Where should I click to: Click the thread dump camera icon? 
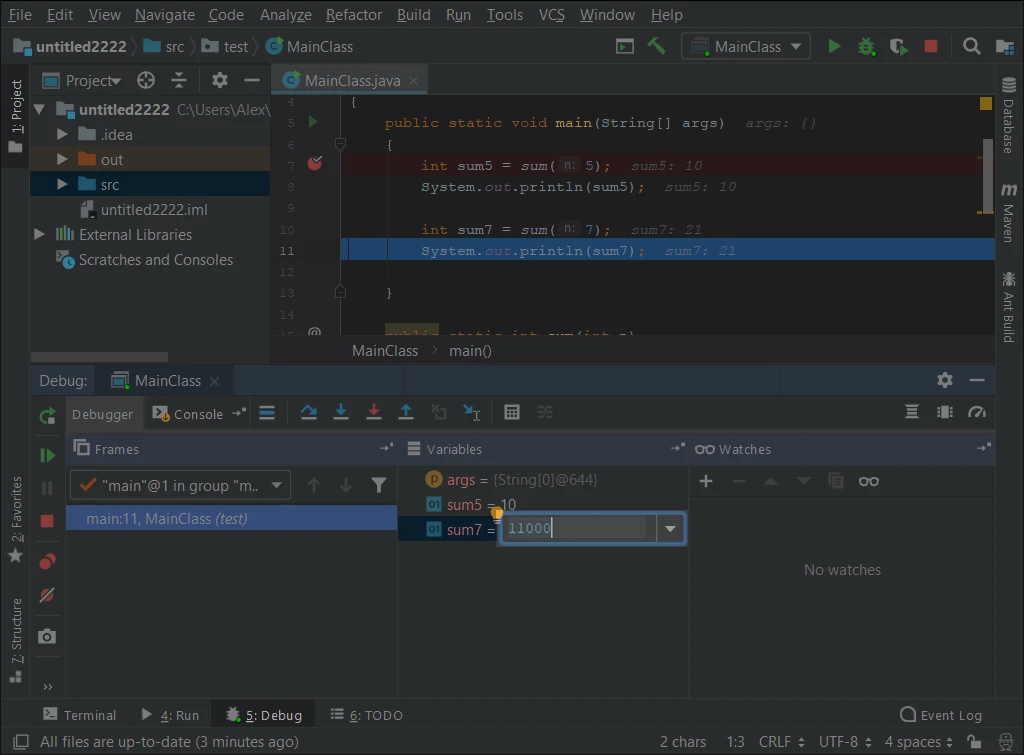pos(47,636)
